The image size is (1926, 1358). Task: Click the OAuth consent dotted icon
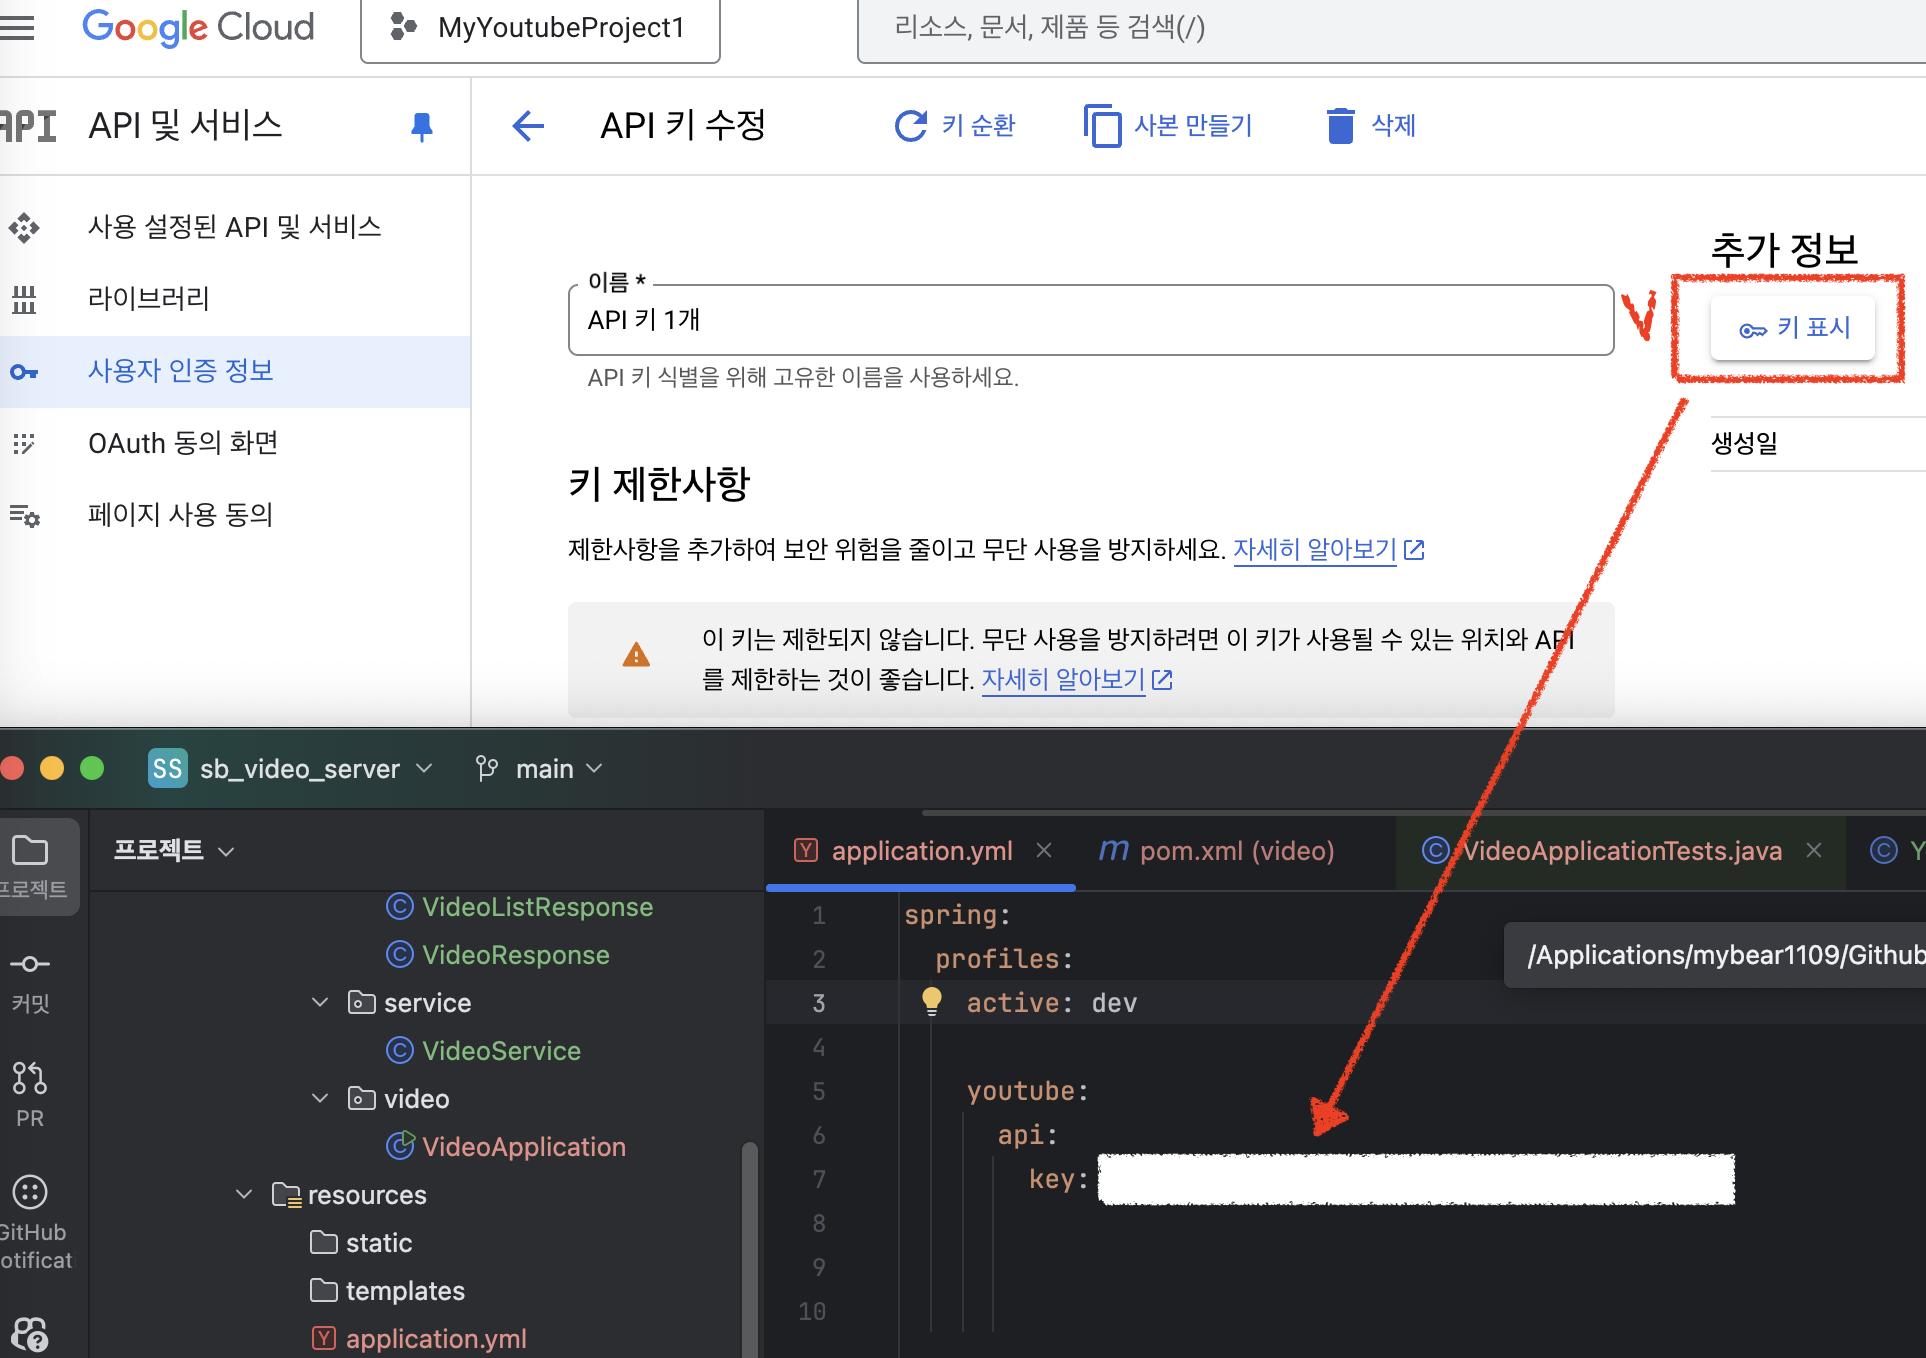click(24, 443)
